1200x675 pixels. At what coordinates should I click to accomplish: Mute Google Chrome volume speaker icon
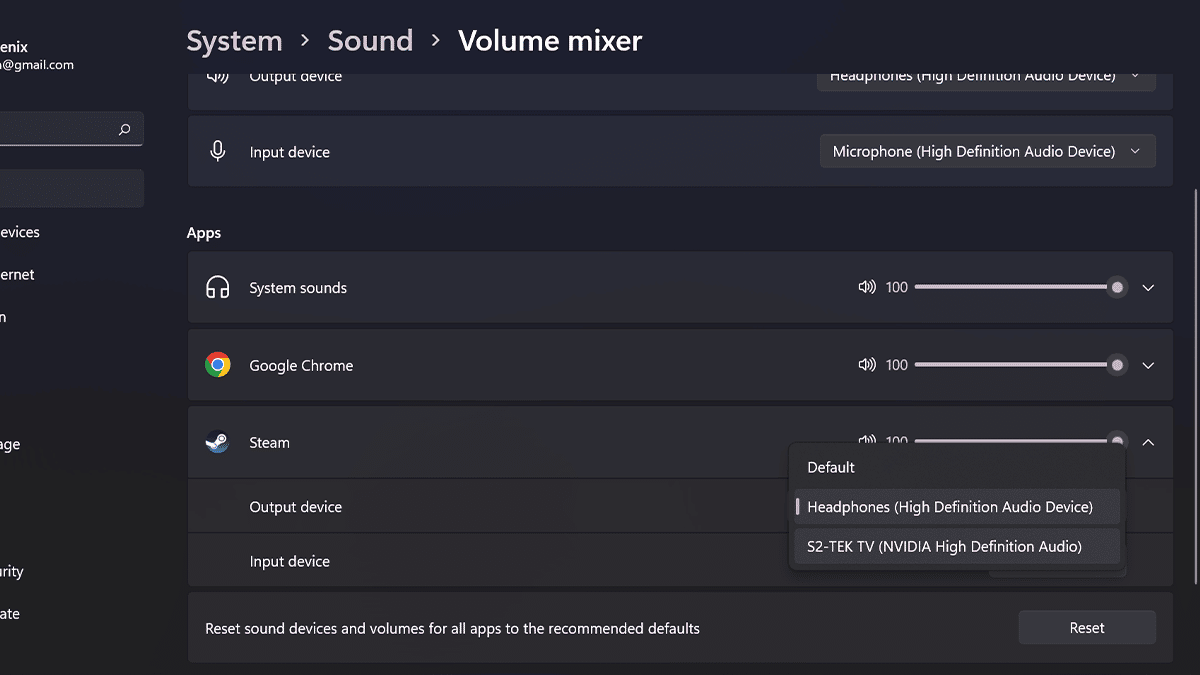(x=867, y=365)
